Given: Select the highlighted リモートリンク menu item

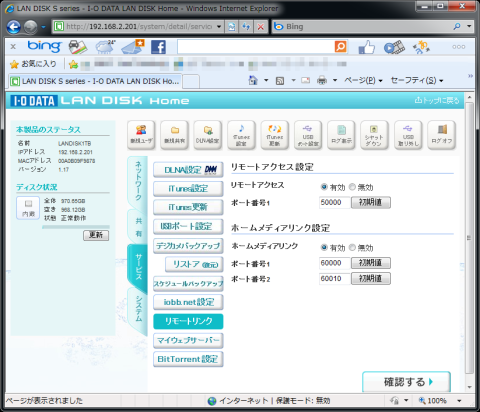Looking at the screenshot, I should point(188,321).
